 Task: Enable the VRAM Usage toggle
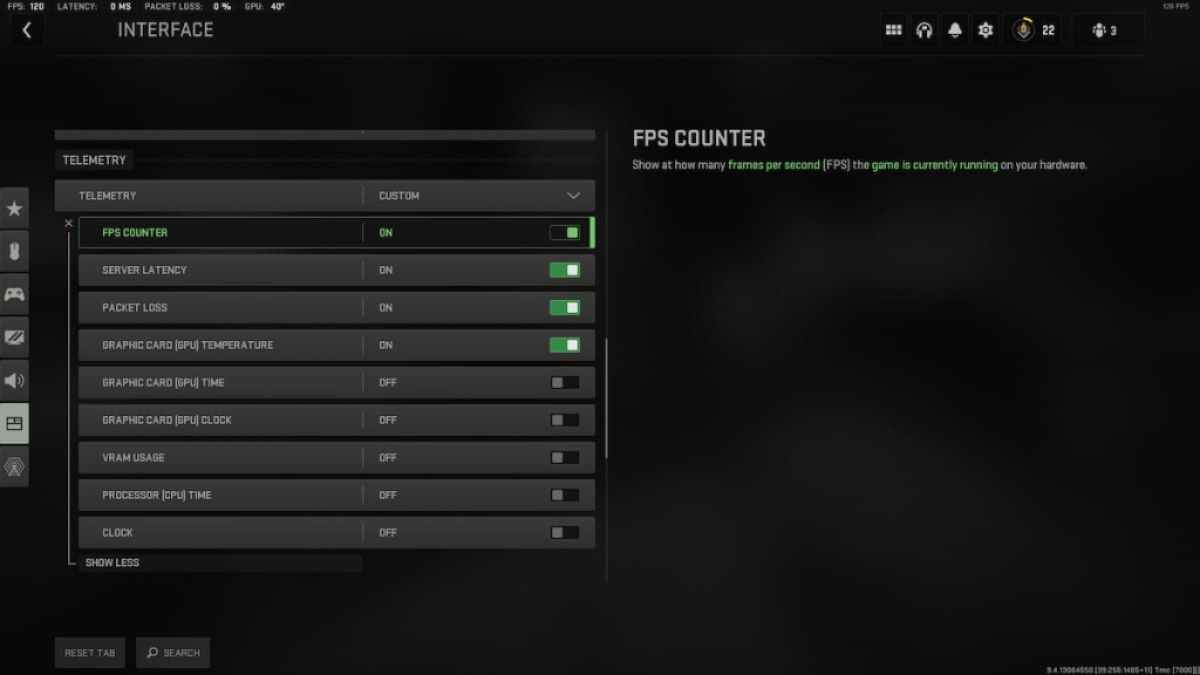(564, 457)
